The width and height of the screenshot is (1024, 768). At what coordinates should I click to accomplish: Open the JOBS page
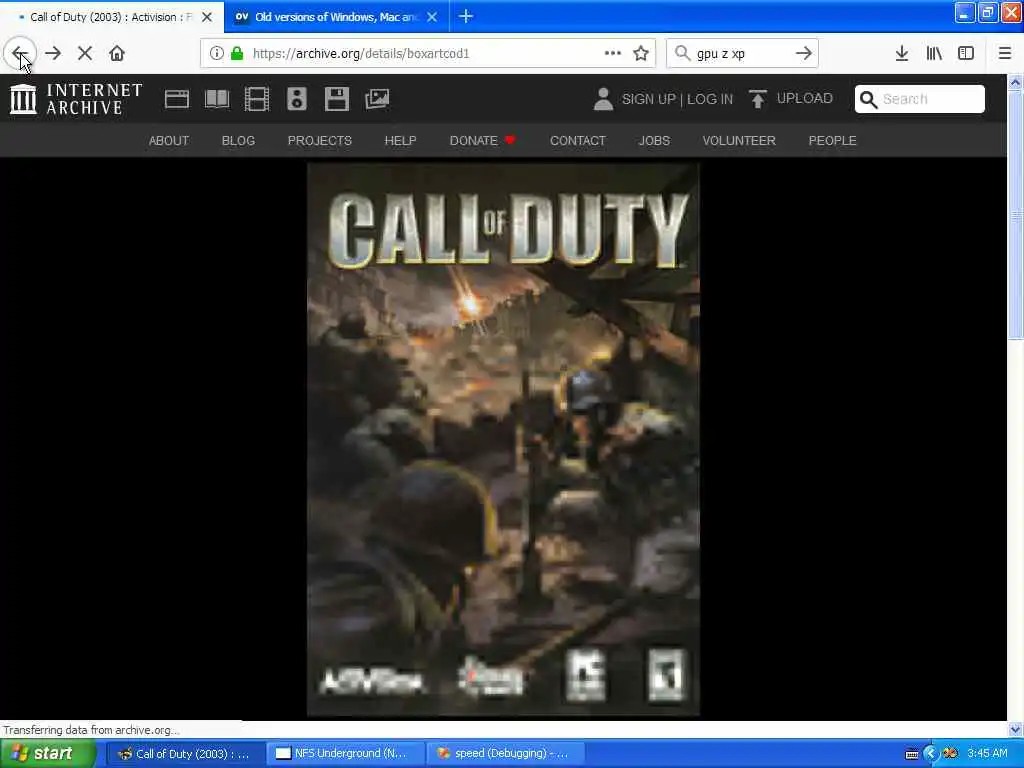654,140
